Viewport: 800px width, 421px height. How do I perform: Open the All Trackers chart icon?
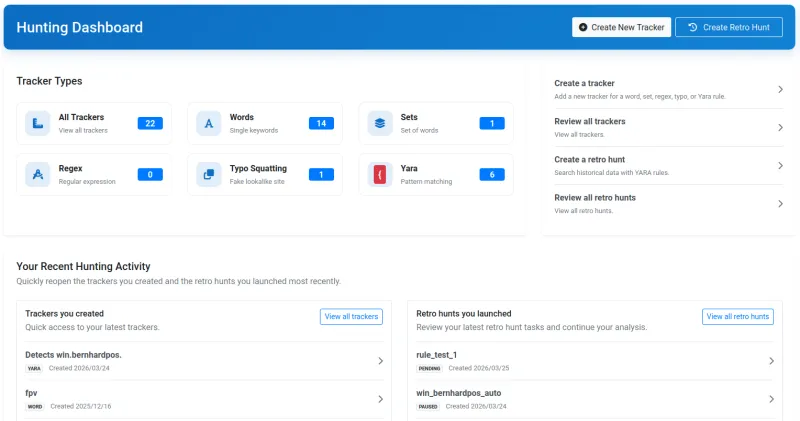(38, 123)
